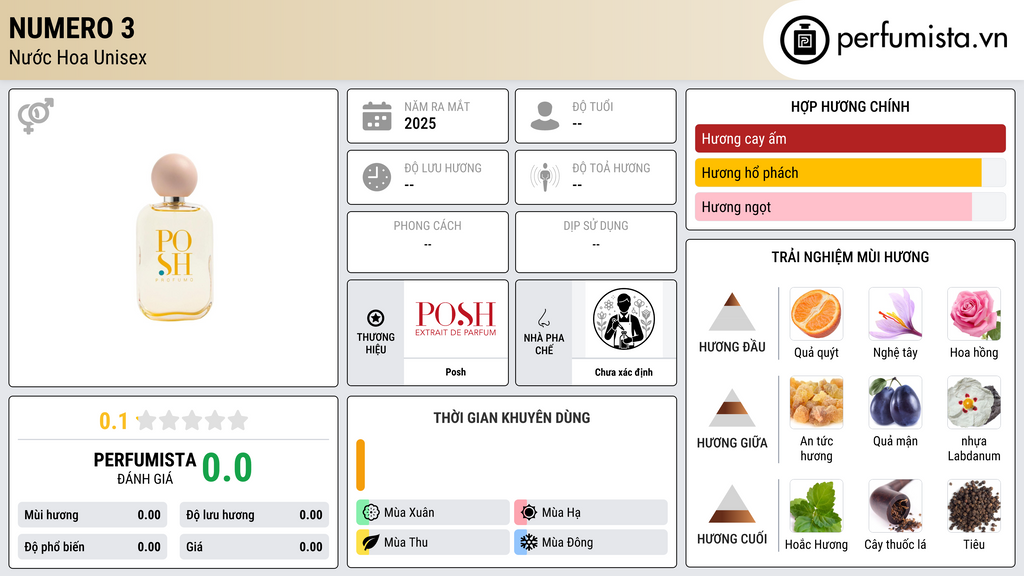Click the Mùa Xuân flower icon

tap(371, 513)
